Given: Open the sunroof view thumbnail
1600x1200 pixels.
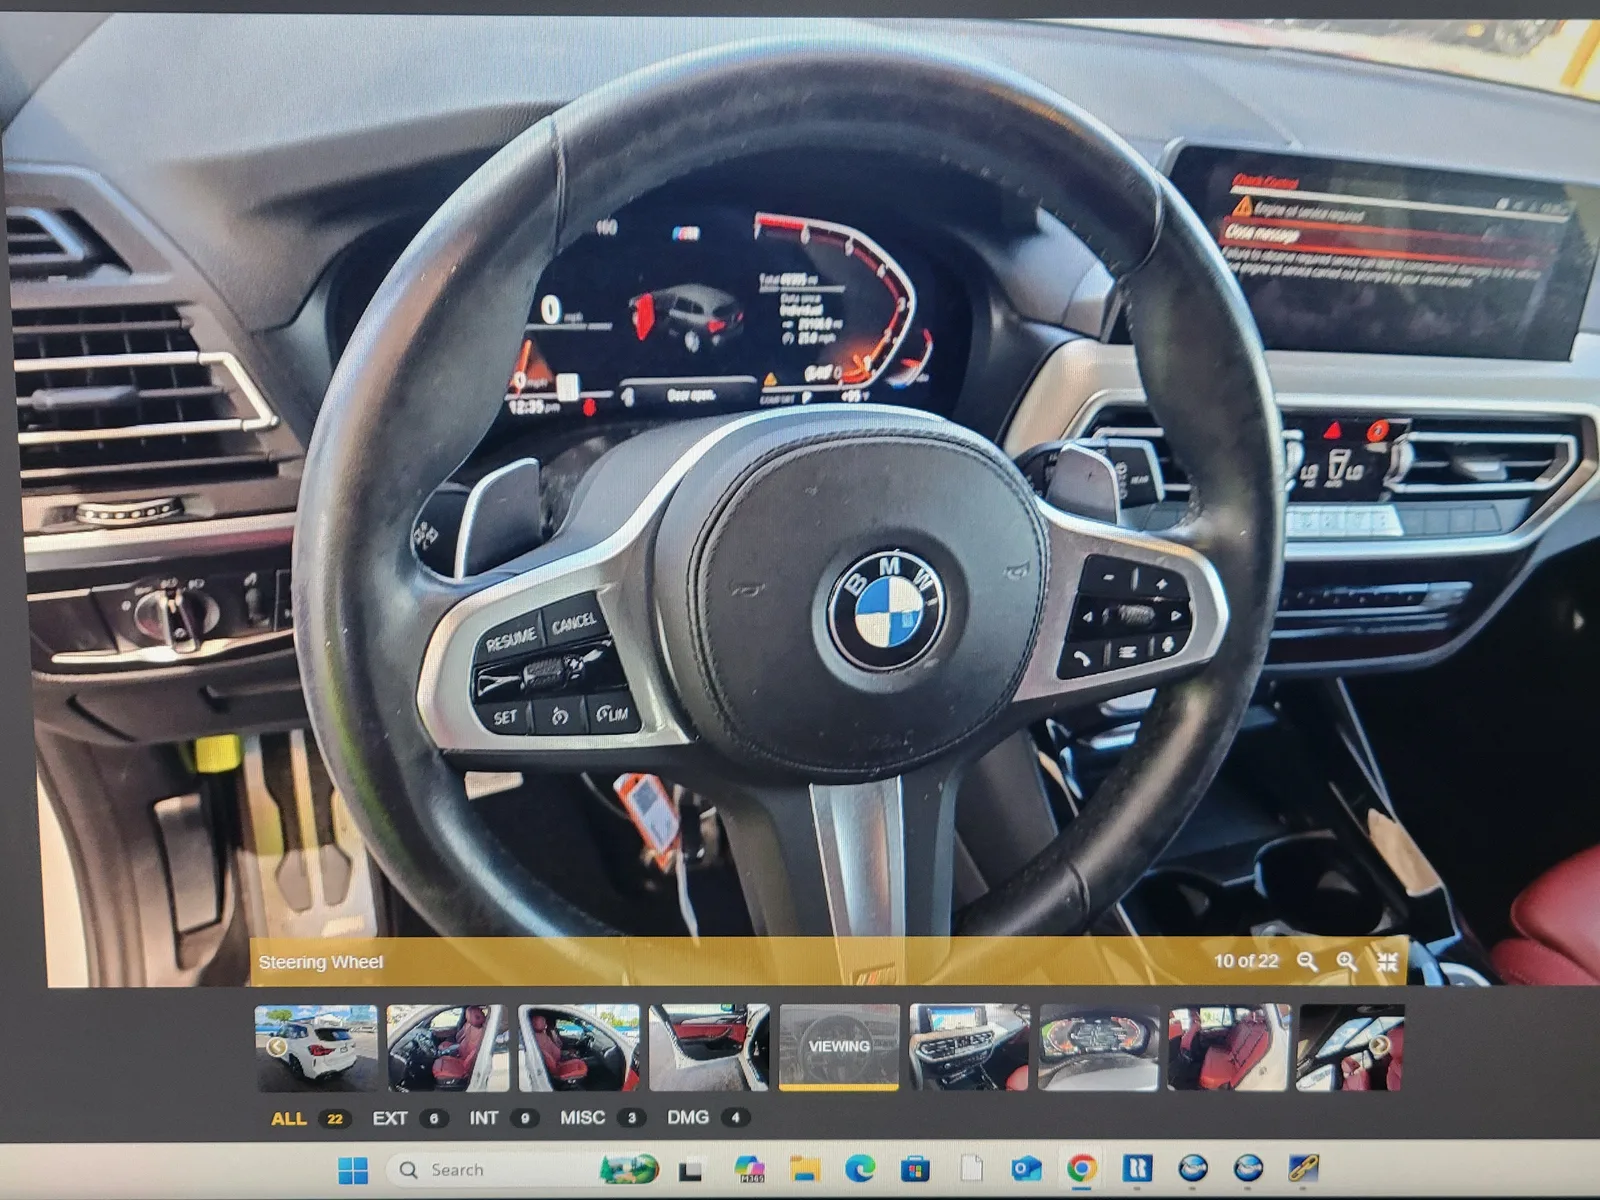Looking at the screenshot, I should (1351, 1047).
